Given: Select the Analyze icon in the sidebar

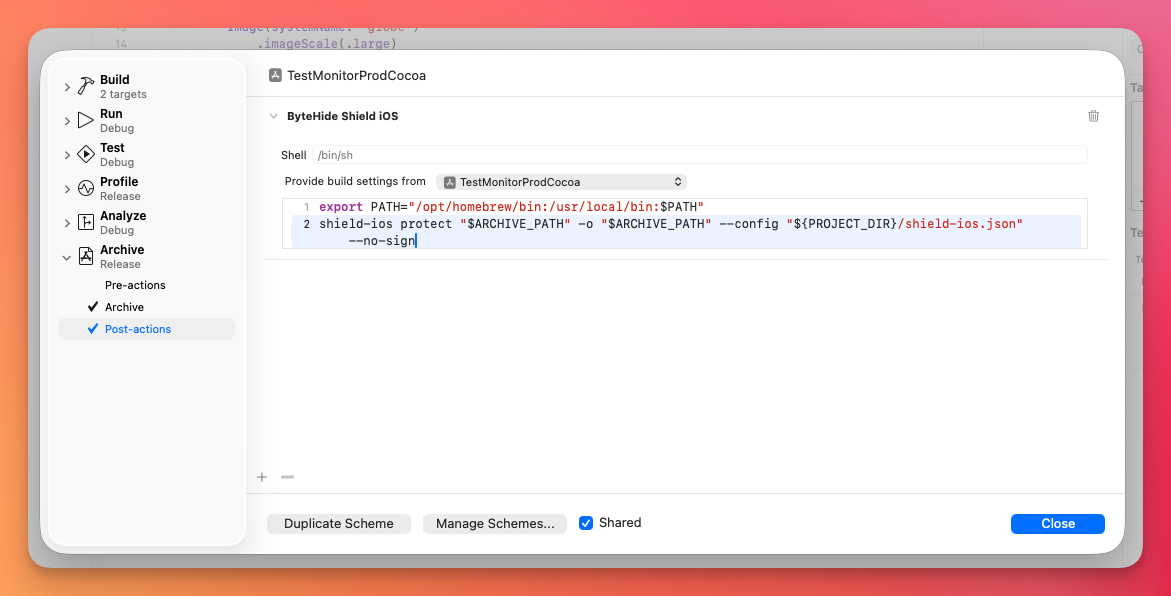Looking at the screenshot, I should tap(86, 221).
